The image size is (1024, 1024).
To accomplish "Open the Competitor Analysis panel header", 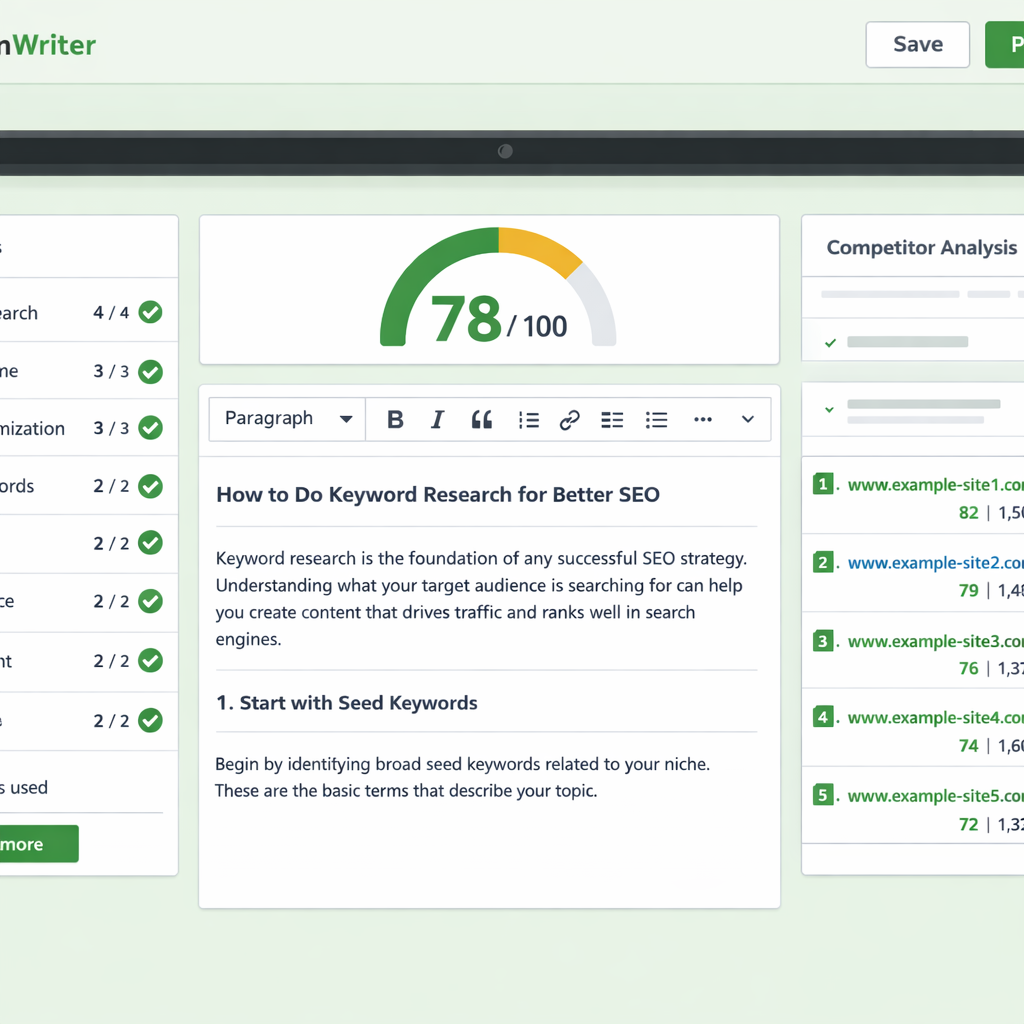I will (922, 247).
